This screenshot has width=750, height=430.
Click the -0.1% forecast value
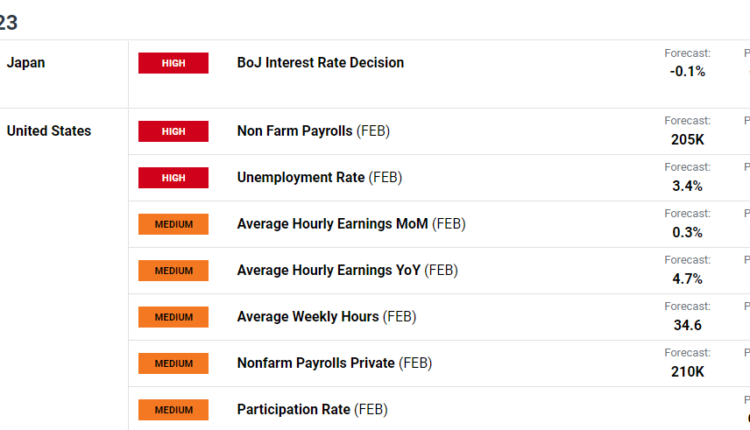coord(687,71)
